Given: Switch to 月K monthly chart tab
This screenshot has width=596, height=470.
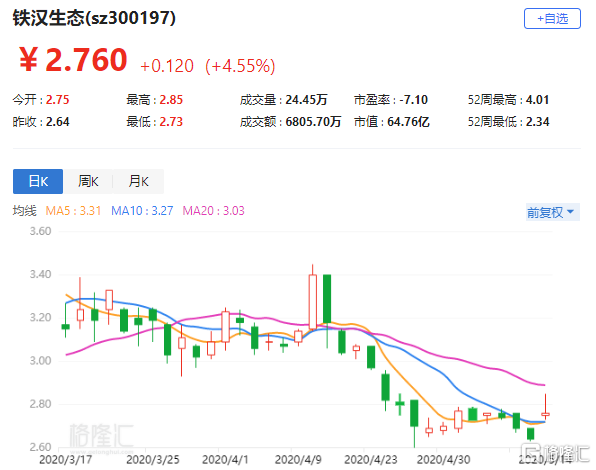Looking at the screenshot, I should point(138,181).
